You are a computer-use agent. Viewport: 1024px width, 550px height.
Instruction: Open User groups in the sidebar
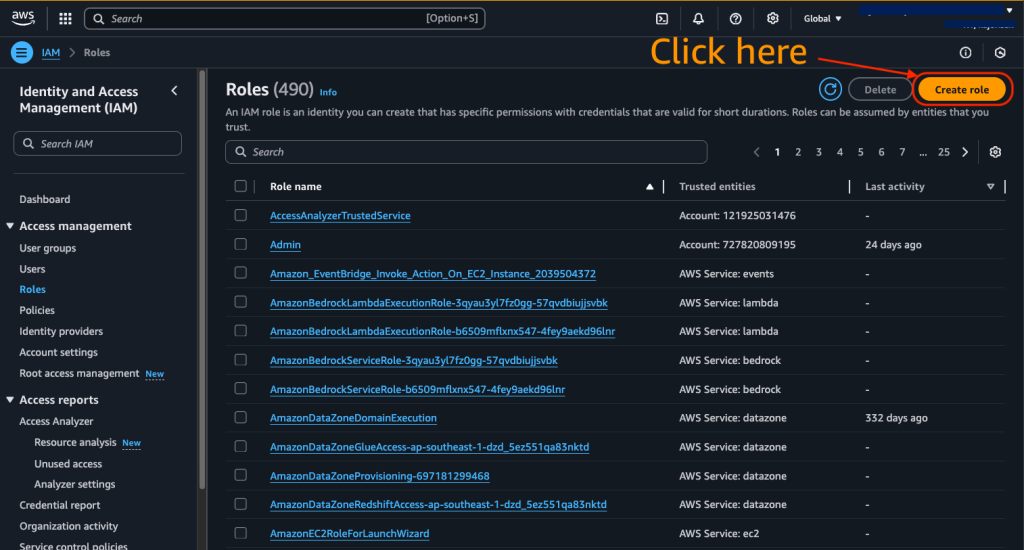pyautogui.click(x=48, y=248)
